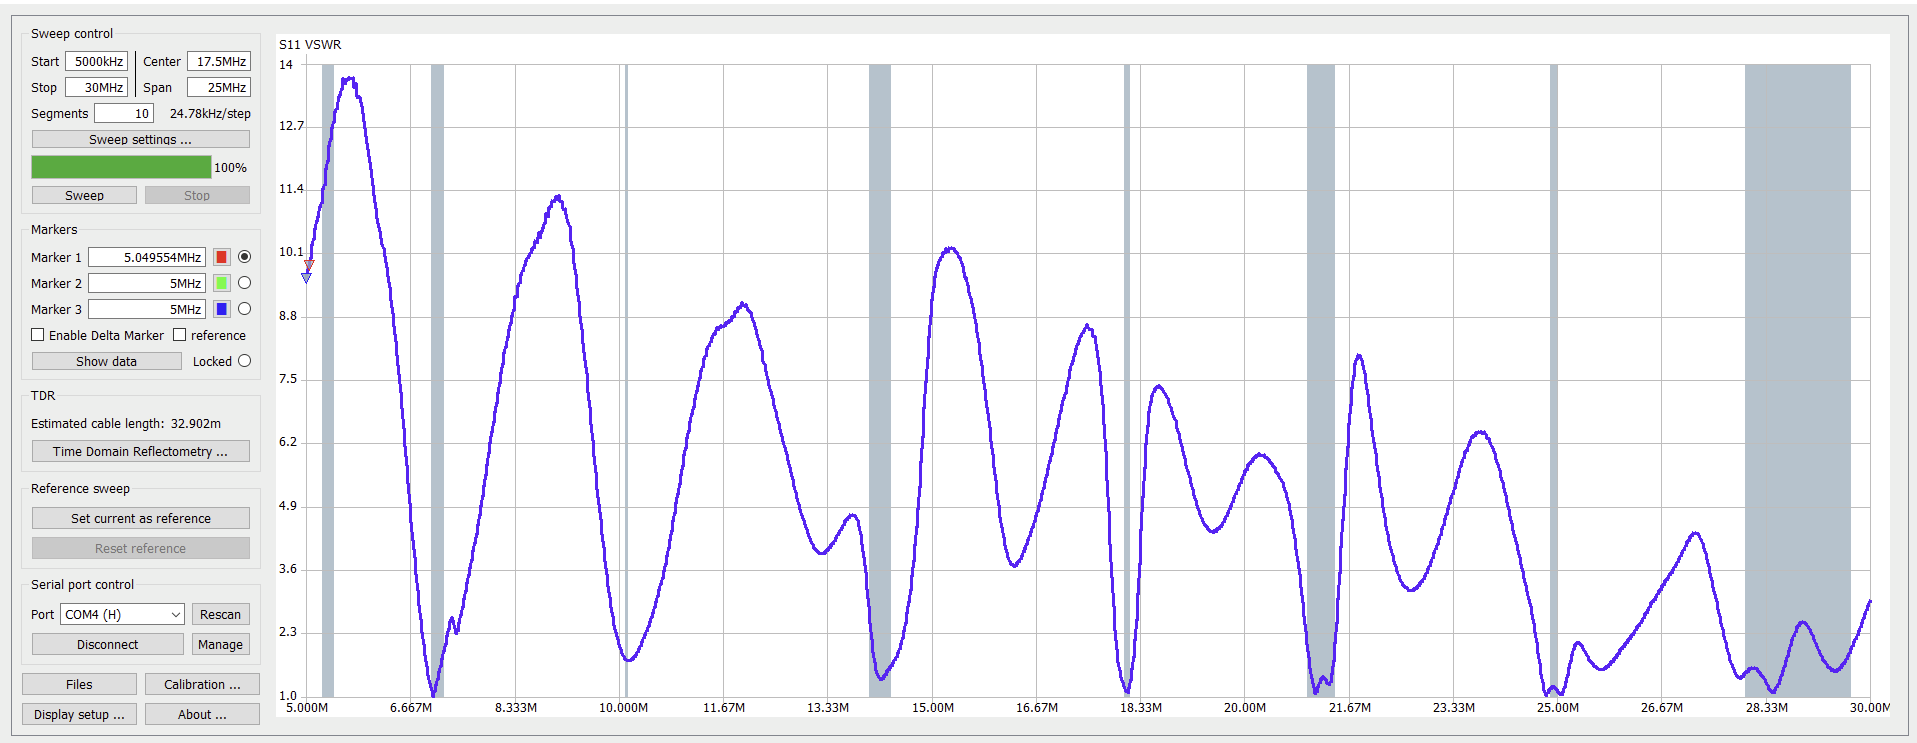The width and height of the screenshot is (1917, 743).
Task: Start a new sweep
Action: pos(84,195)
